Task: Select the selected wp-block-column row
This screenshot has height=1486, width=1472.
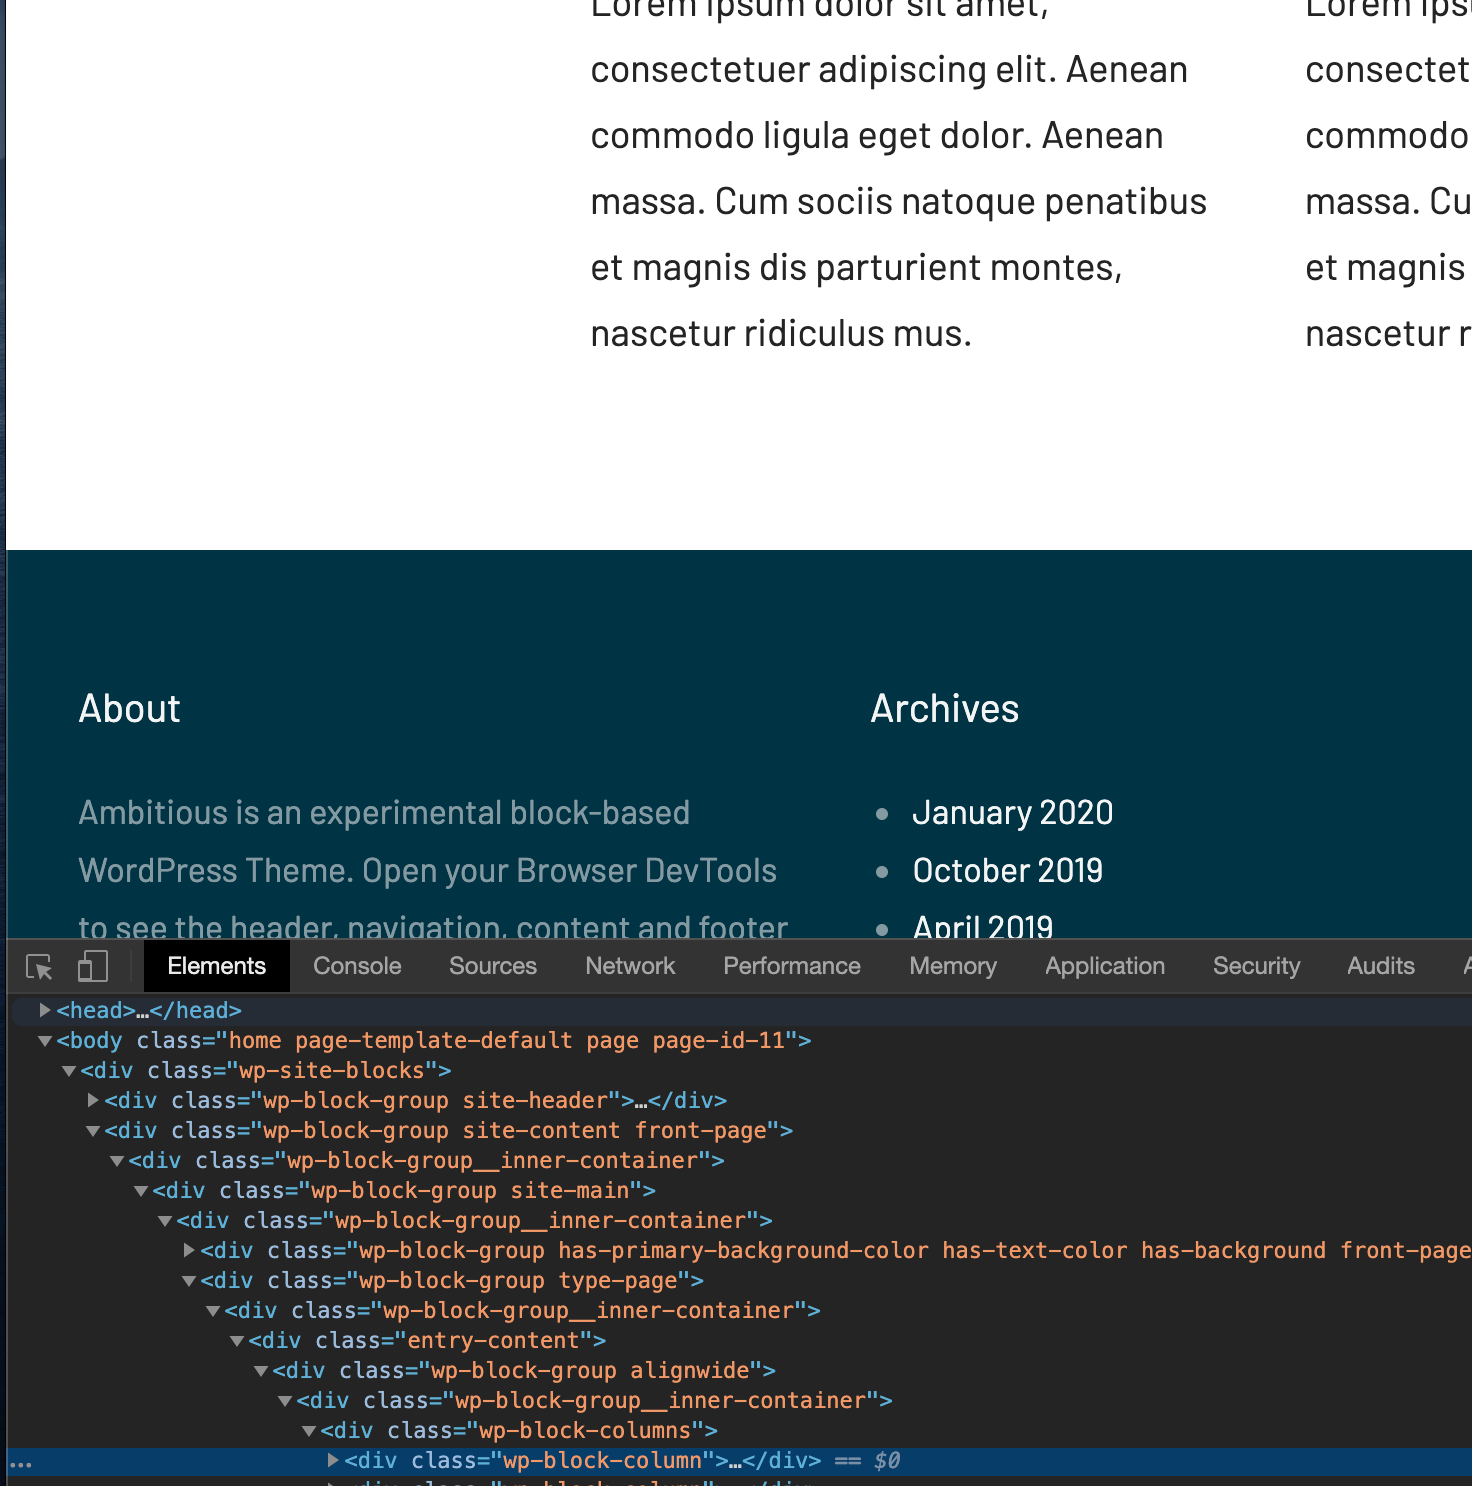Action: [x=739, y=1461]
